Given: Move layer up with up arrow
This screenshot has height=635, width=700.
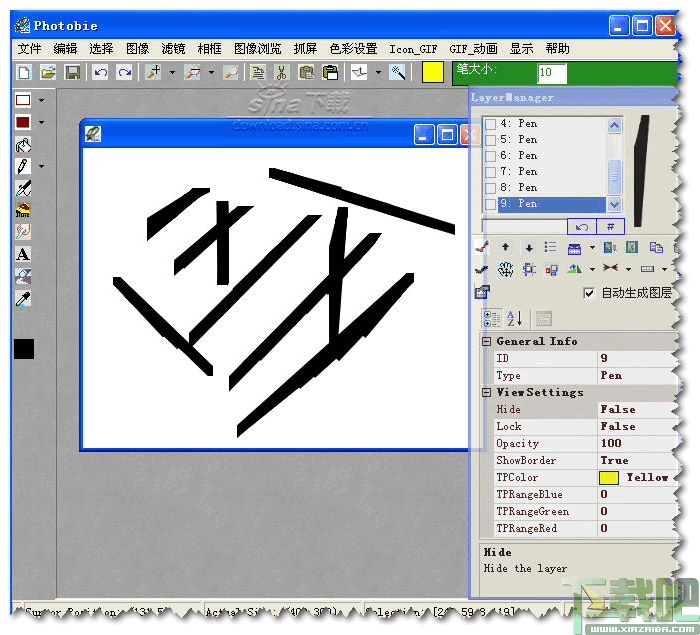Looking at the screenshot, I should [505, 247].
